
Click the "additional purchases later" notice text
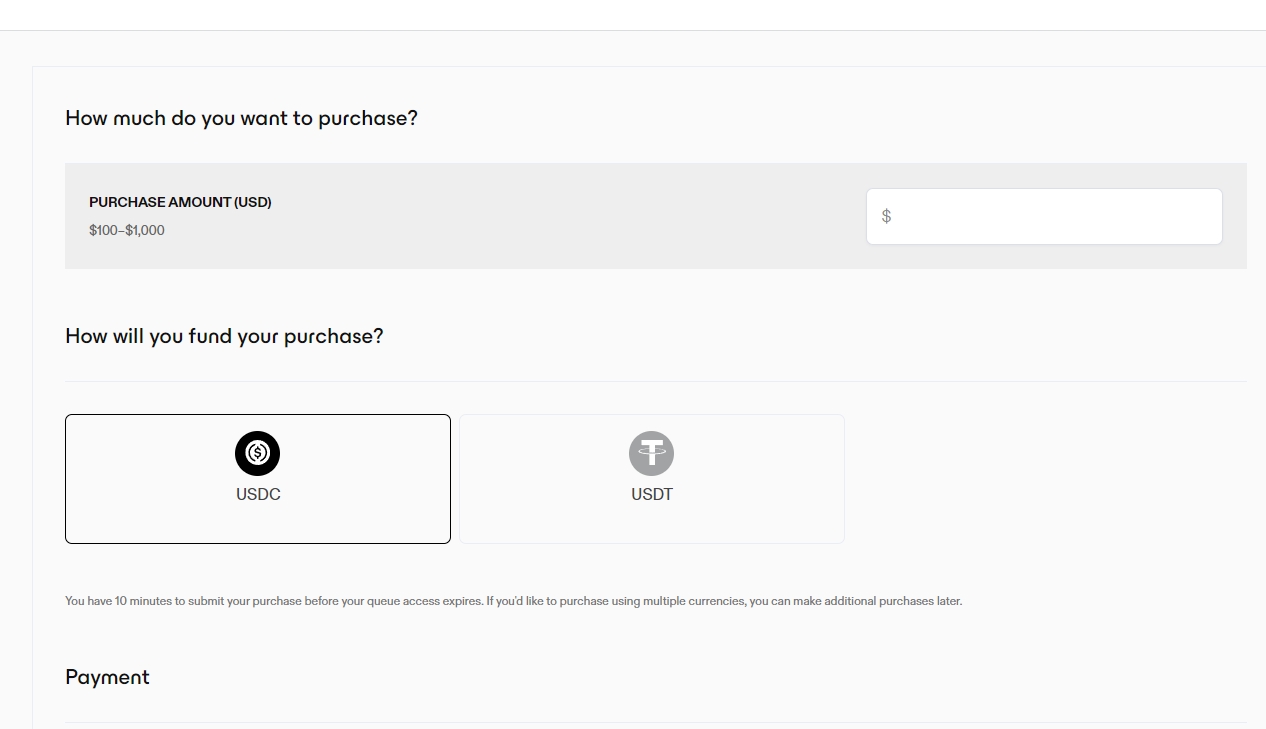[x=880, y=601]
